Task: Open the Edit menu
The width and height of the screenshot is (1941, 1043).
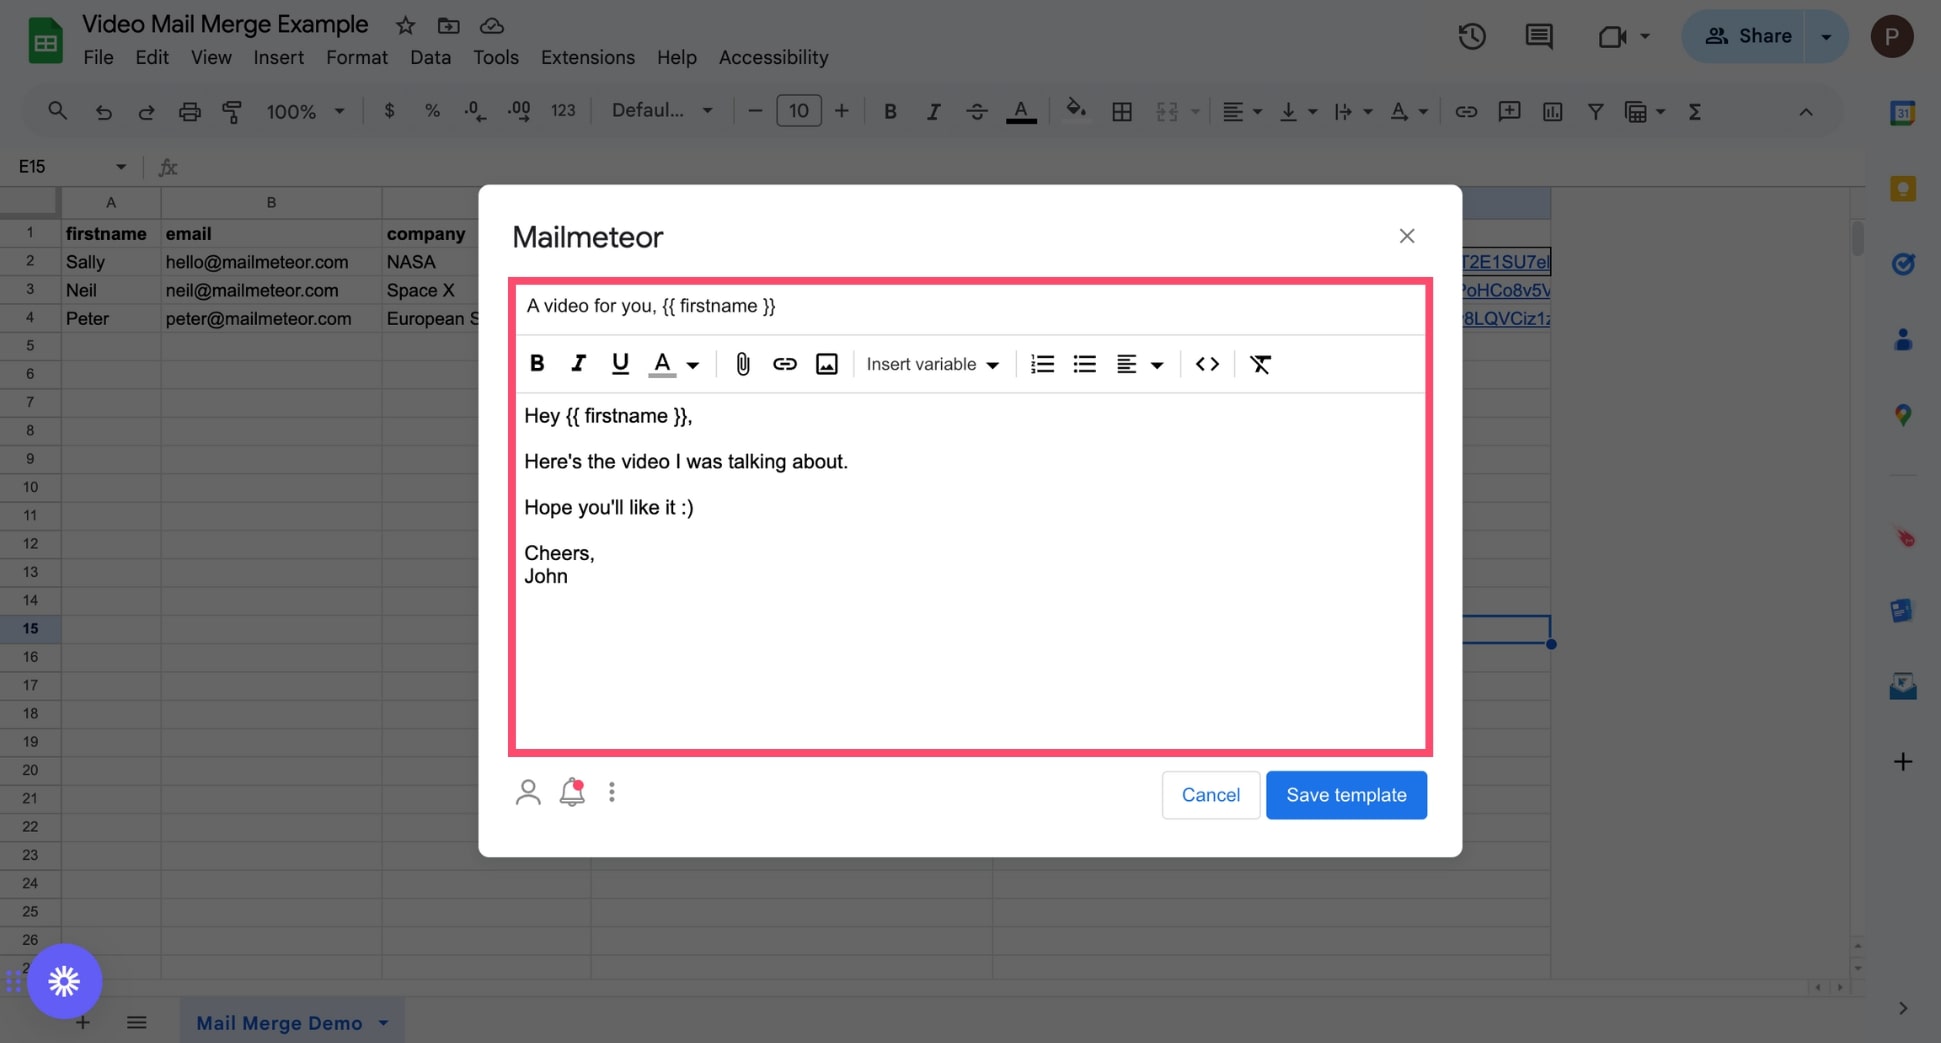Action: click(152, 58)
